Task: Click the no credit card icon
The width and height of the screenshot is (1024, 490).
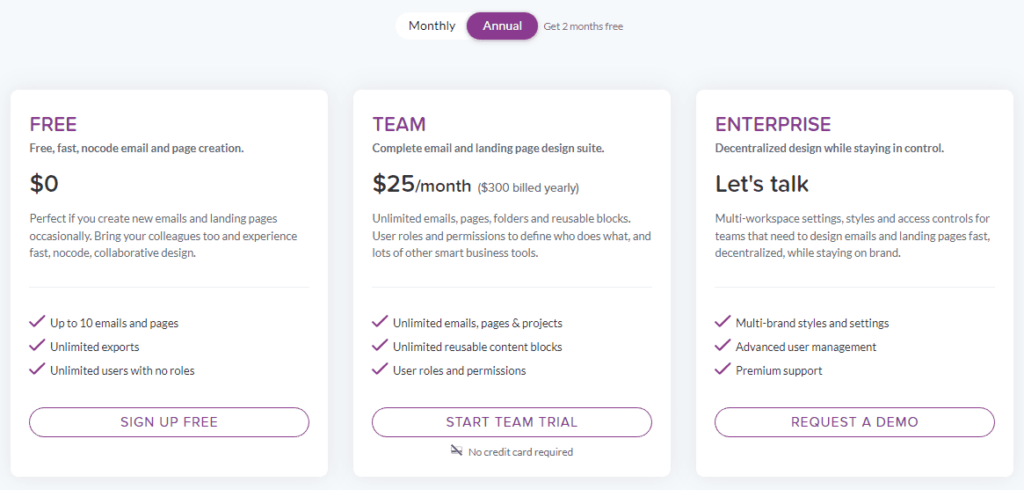Action: (457, 451)
